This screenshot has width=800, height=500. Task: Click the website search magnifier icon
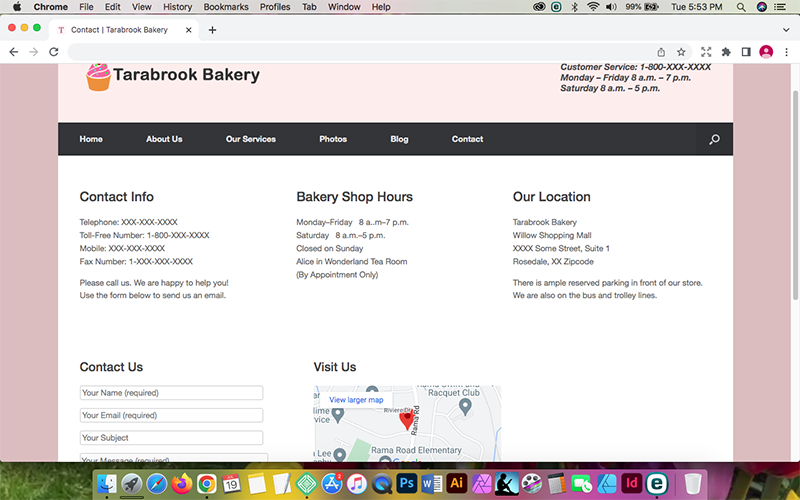pyautogui.click(x=714, y=140)
